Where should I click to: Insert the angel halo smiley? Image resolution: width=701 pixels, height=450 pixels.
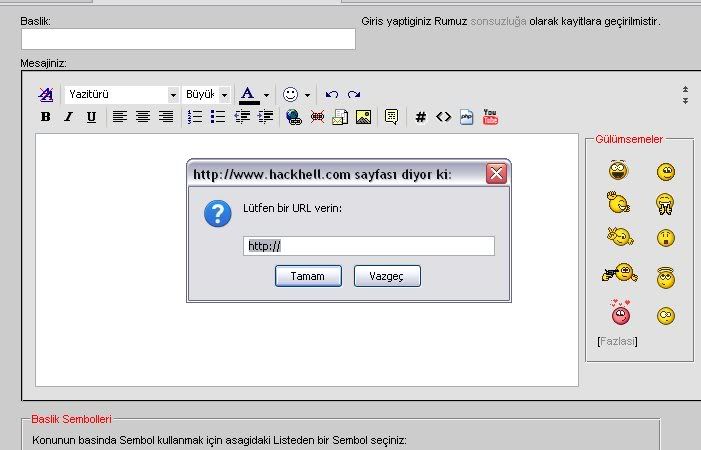pos(666,277)
